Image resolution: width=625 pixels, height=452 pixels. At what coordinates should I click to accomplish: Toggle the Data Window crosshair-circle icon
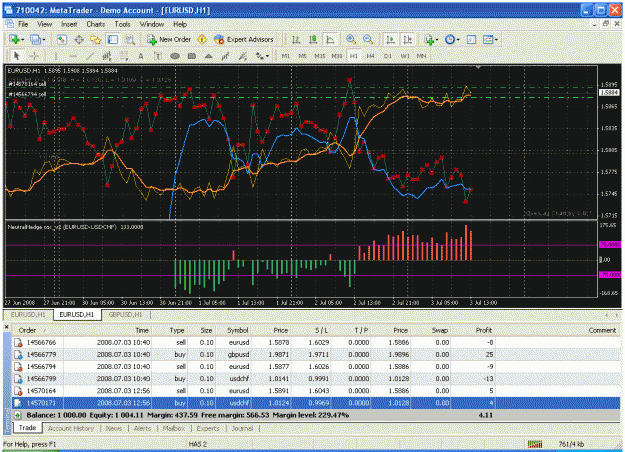tap(79, 39)
